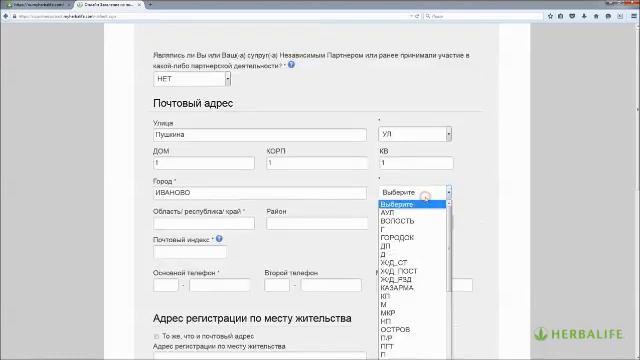Screen dimensions: 640x360
Task: Go to the home page icon
Action: point(596,16)
